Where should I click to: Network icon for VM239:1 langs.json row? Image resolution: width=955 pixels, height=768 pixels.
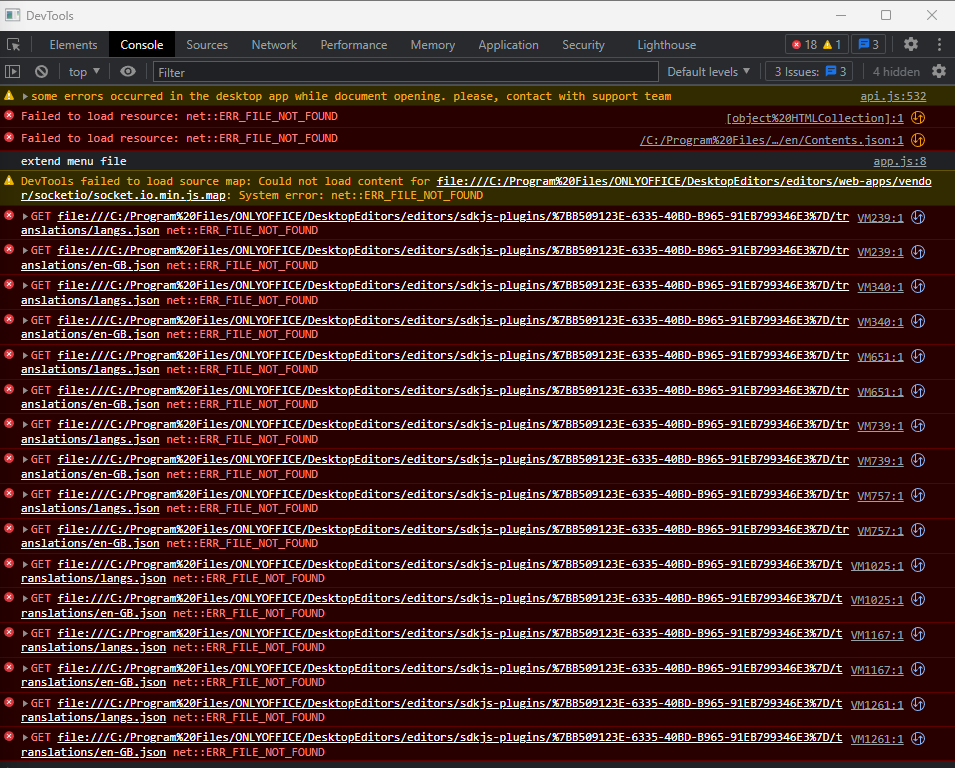point(918,217)
